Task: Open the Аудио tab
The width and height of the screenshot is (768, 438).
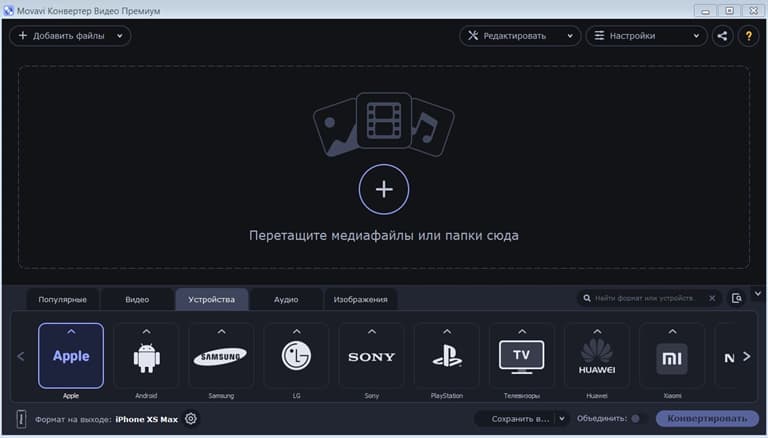Action: 286,299
